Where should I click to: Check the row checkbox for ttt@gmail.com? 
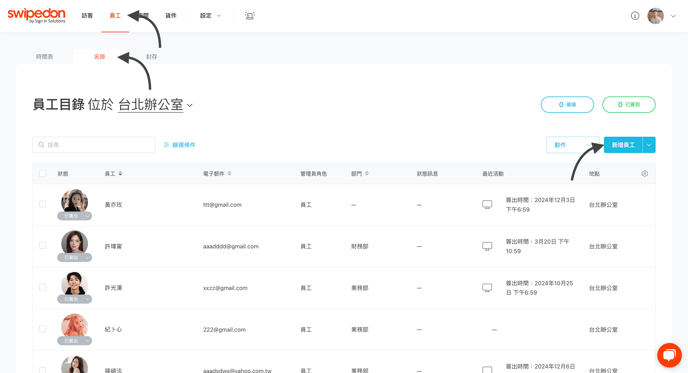[x=43, y=204]
